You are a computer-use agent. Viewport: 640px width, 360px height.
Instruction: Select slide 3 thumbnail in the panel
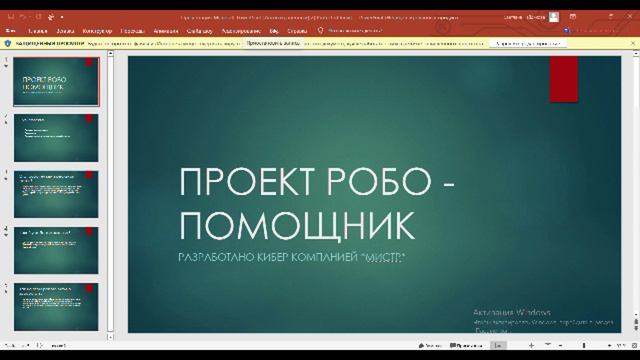click(x=56, y=194)
